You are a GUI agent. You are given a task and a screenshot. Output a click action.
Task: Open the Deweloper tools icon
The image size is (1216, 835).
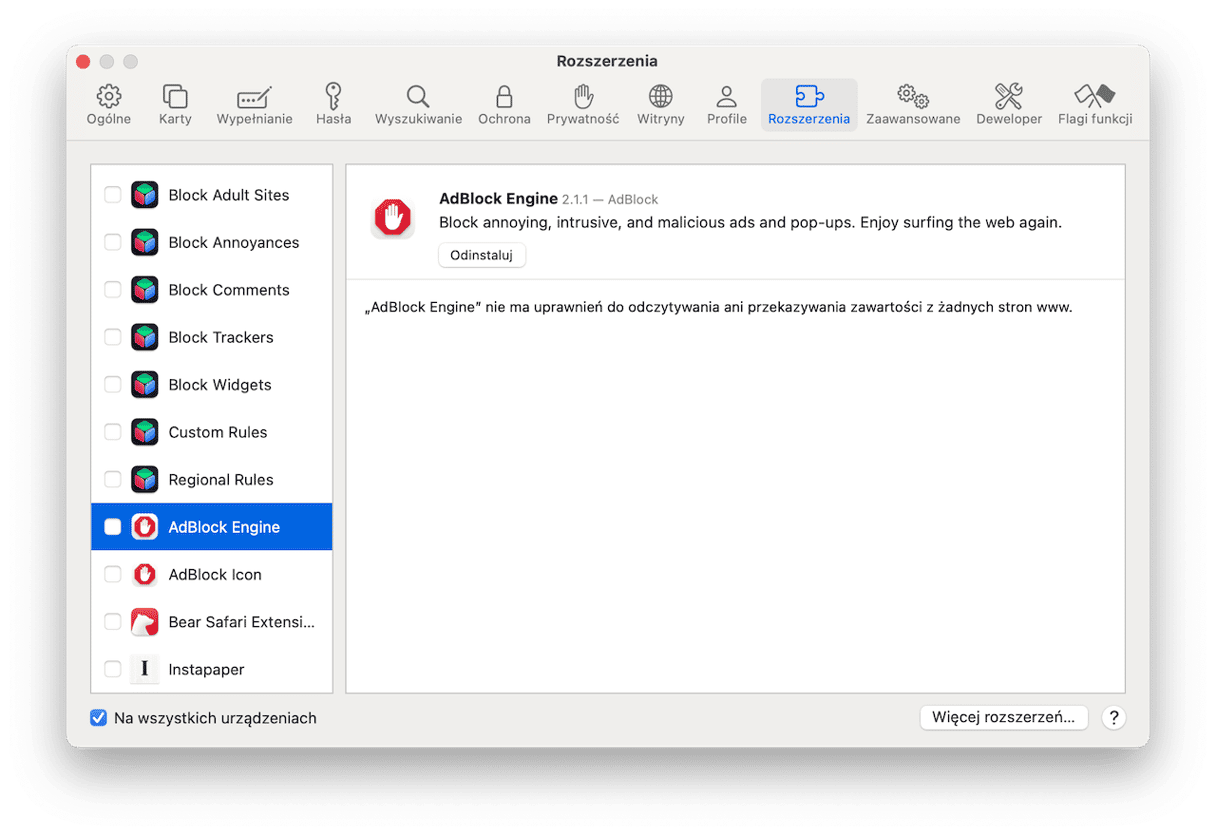coord(1009,97)
